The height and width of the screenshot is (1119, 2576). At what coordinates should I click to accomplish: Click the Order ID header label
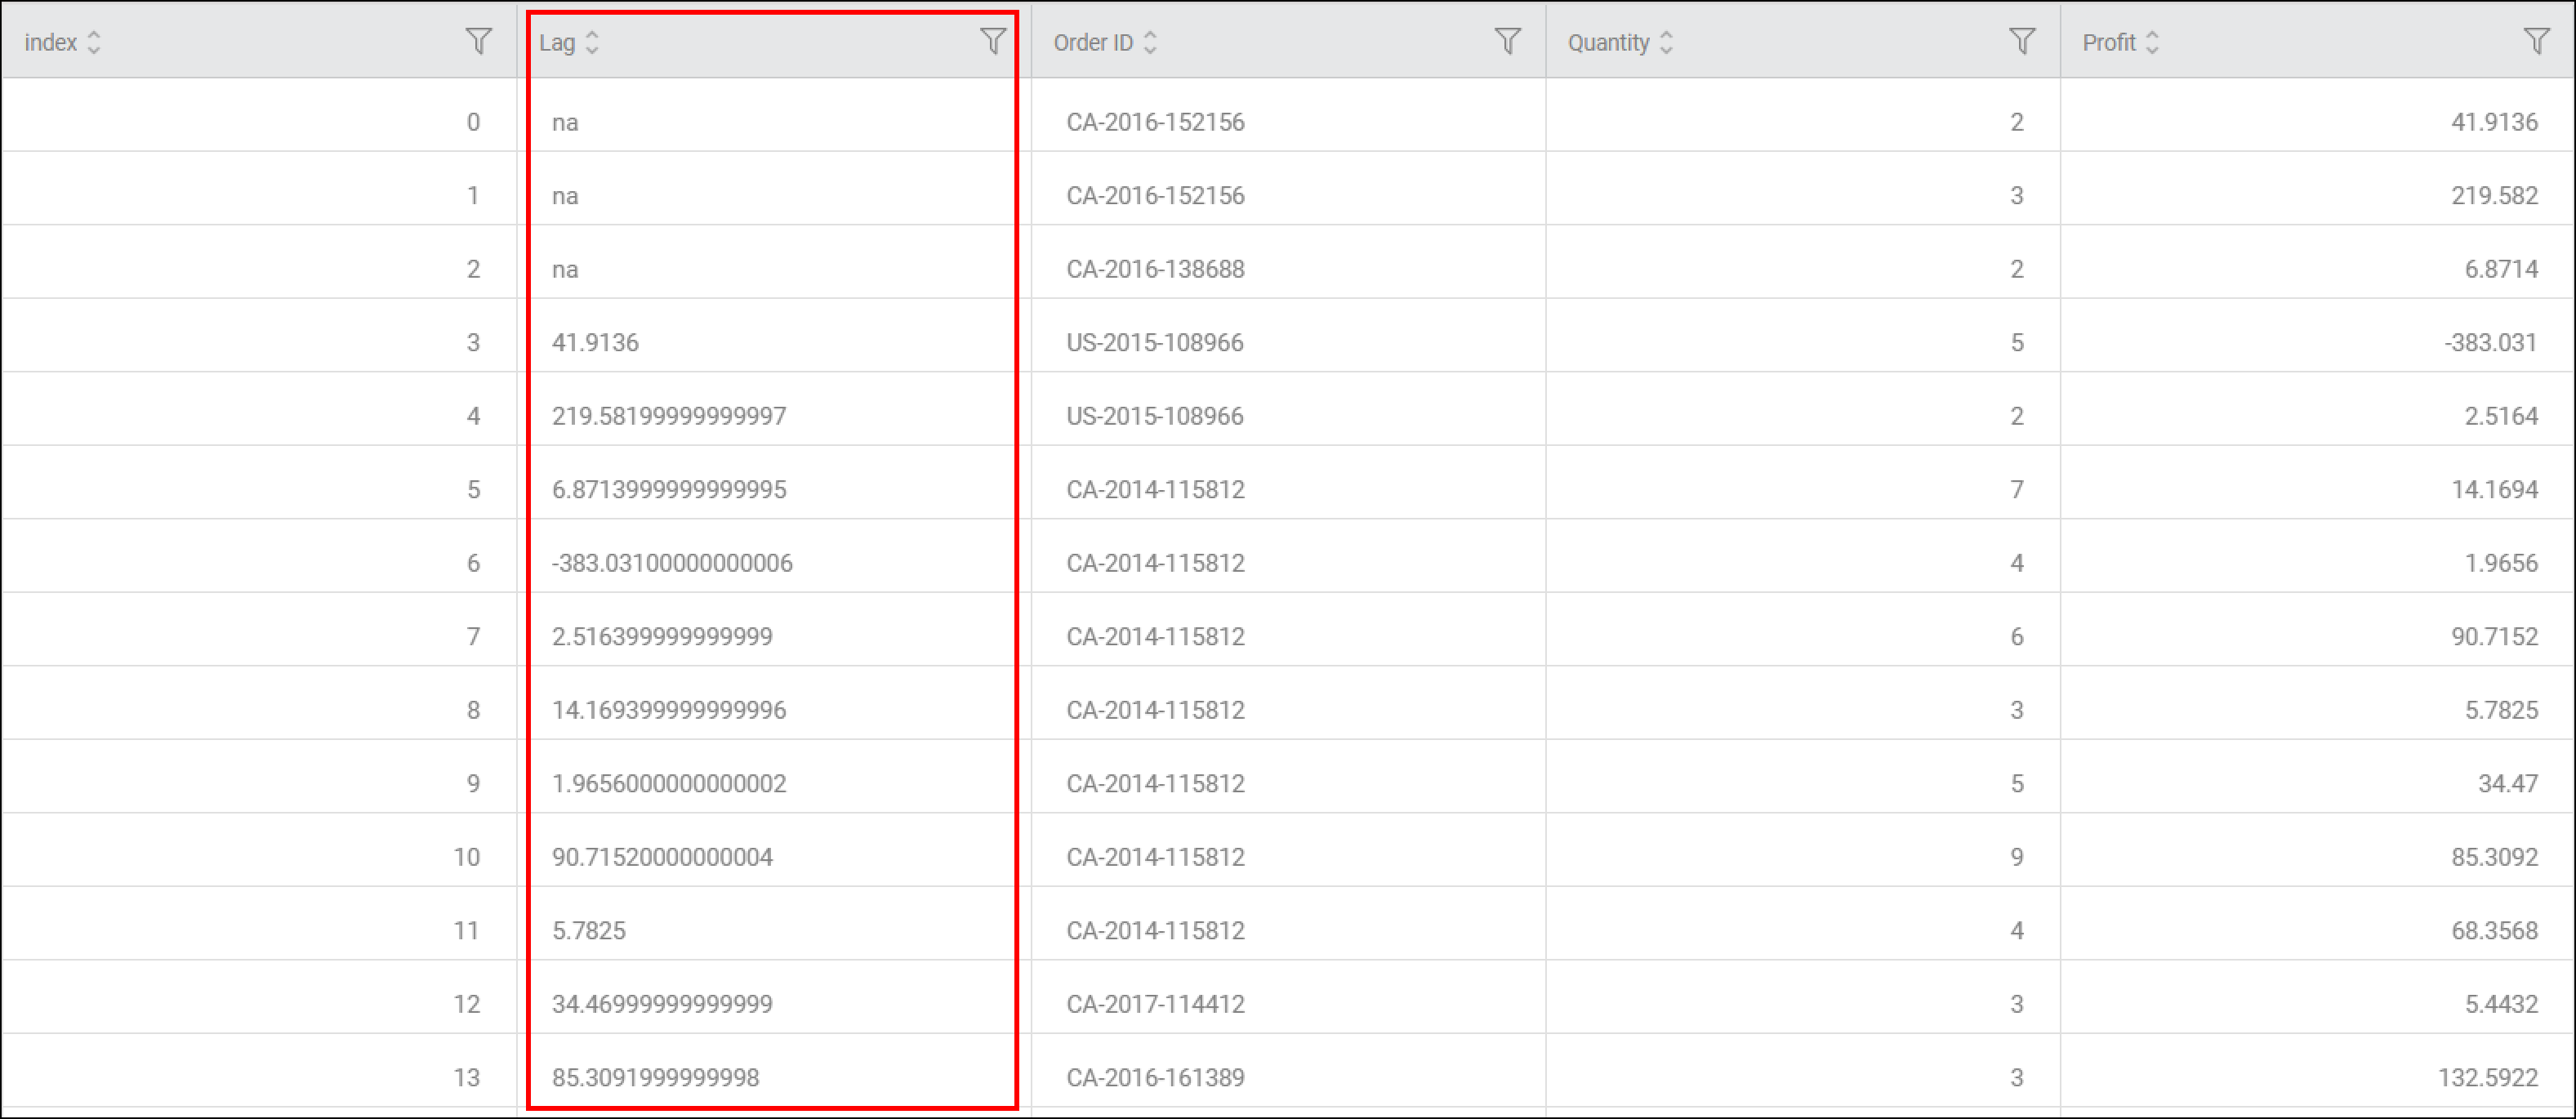[x=1093, y=42]
